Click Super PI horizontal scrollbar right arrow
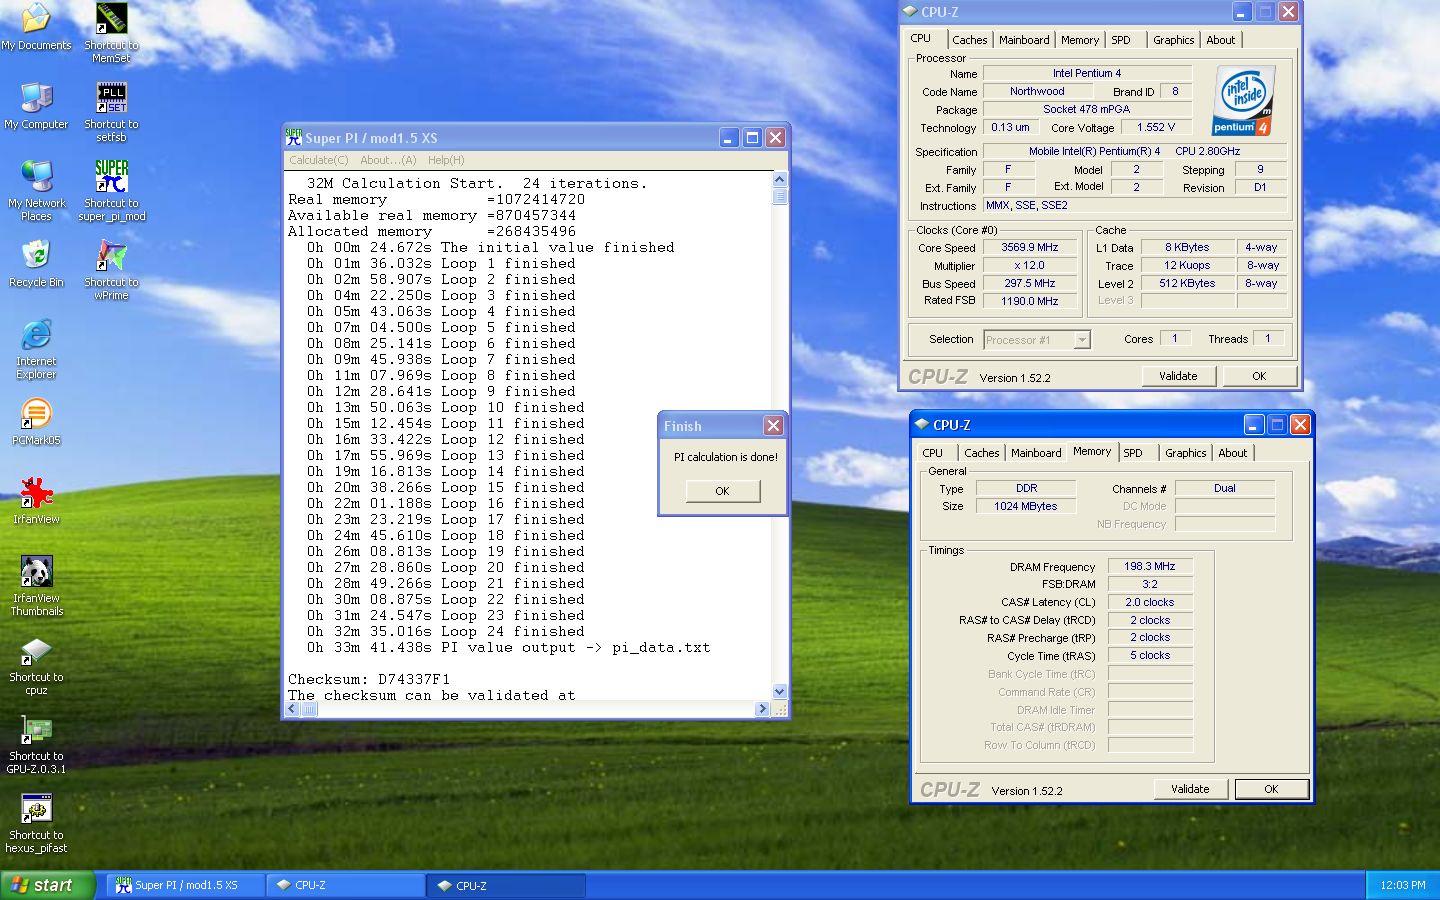The image size is (1440, 900). pos(762,709)
